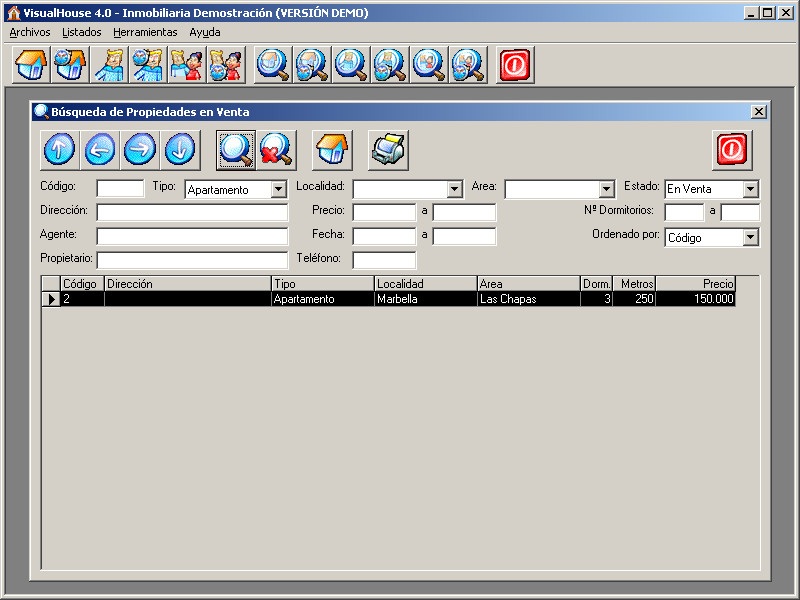Viewport: 800px width, 600px height.
Task: Open the Ayuda menu
Action: tap(205, 32)
